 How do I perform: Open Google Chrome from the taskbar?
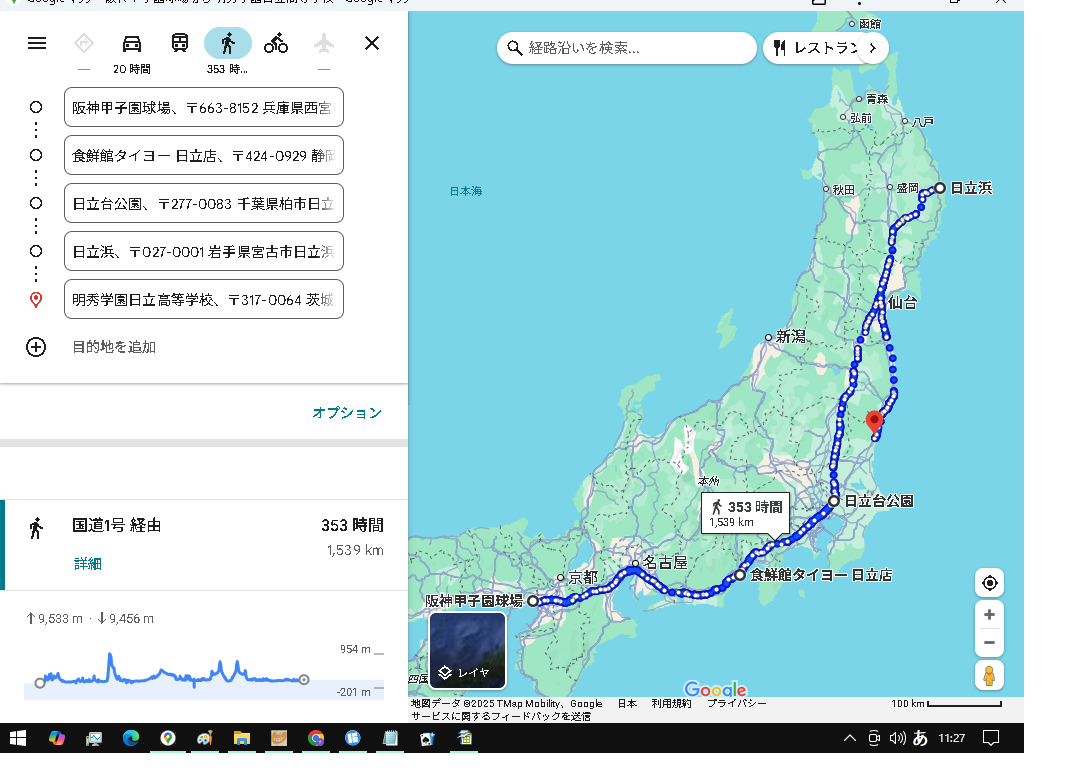[316, 738]
